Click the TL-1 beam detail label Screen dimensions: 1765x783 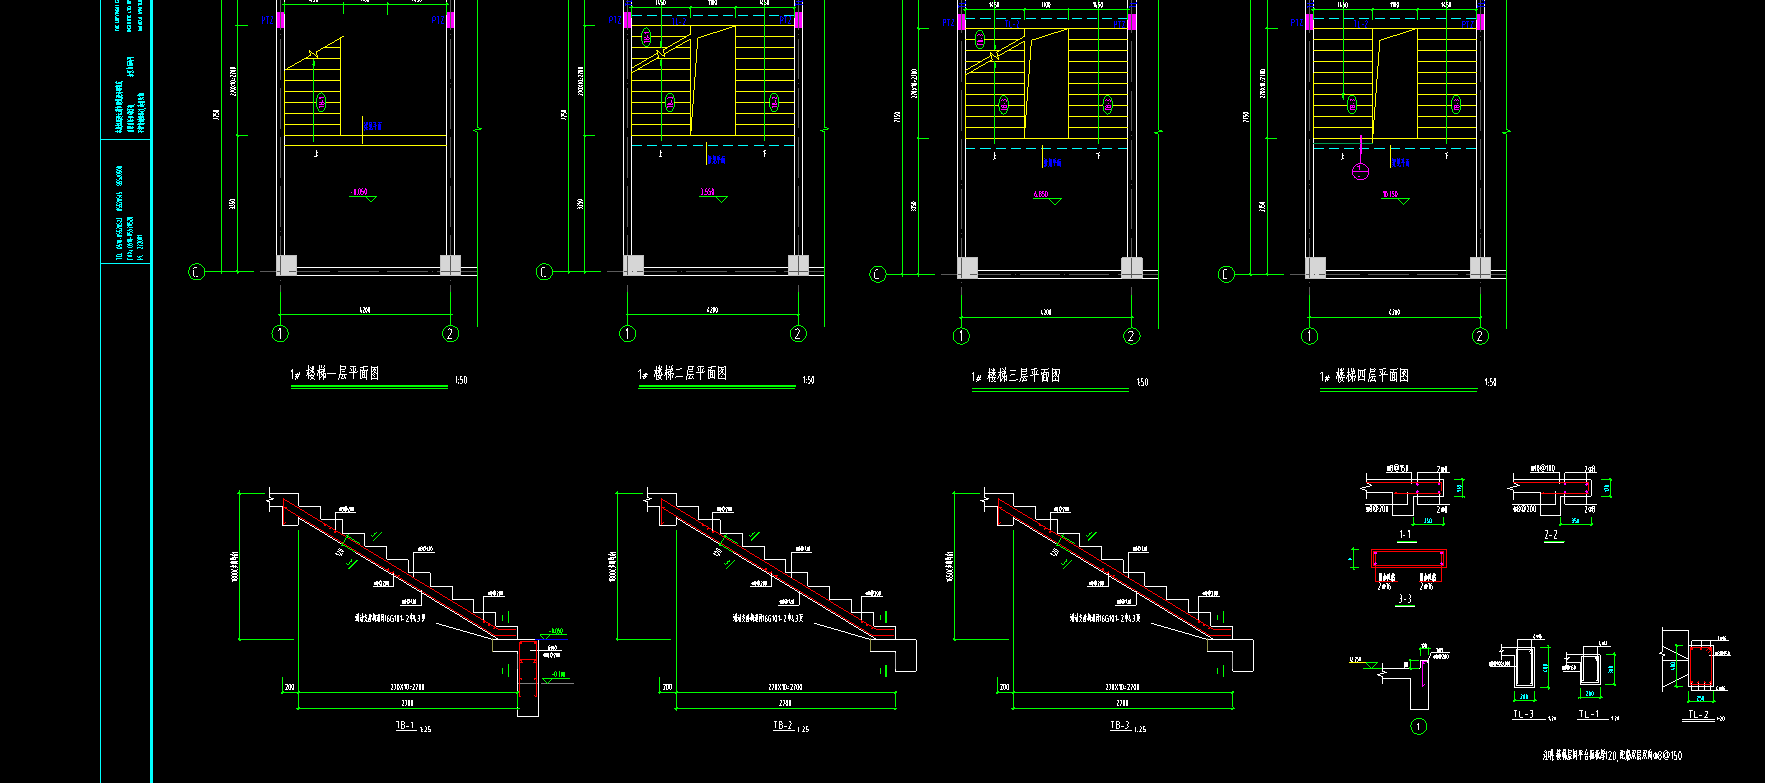pos(1589,714)
